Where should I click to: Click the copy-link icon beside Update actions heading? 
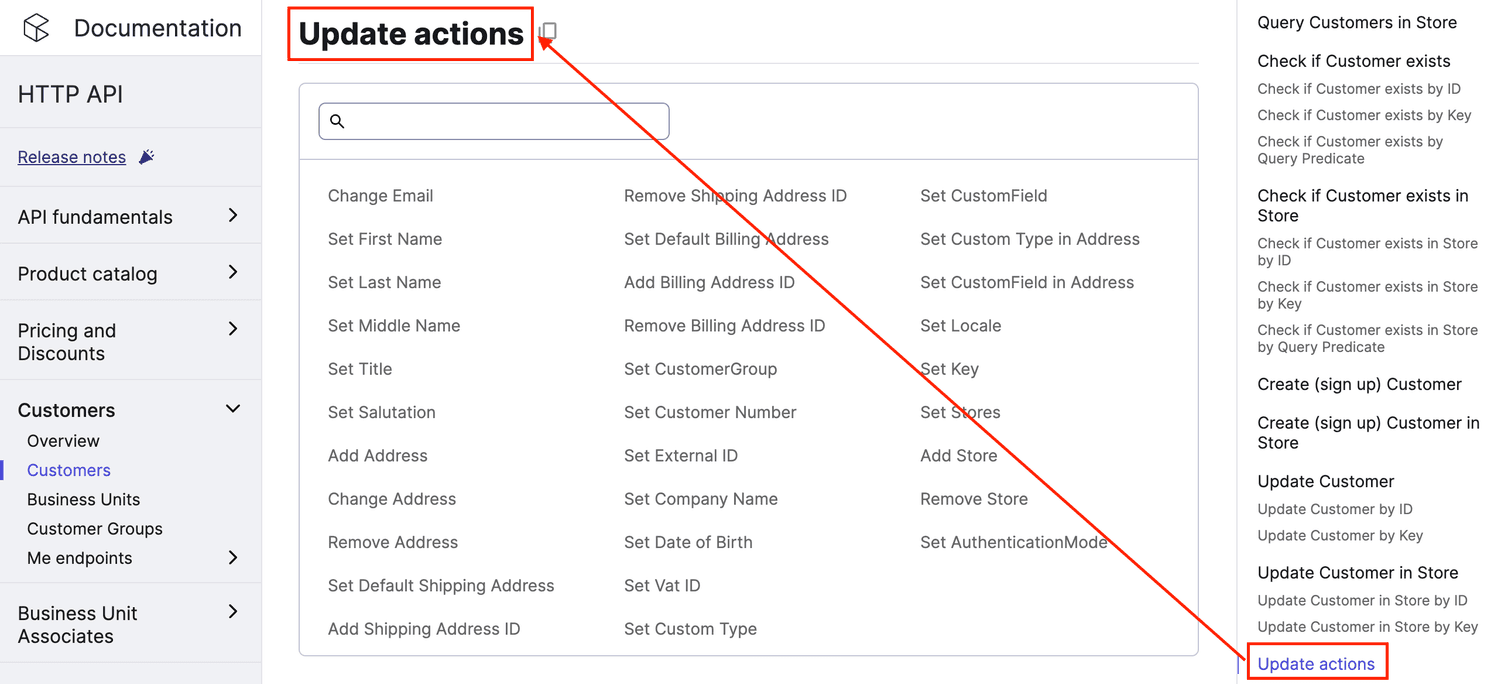548,31
